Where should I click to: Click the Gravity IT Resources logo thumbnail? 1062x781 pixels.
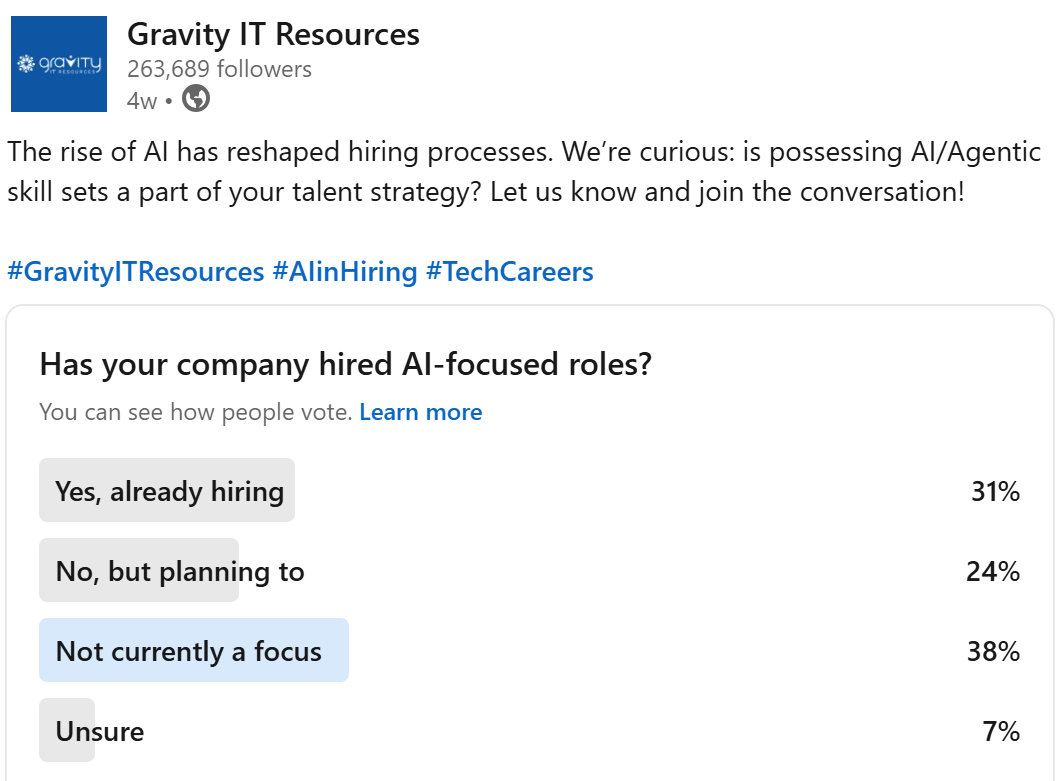point(59,64)
